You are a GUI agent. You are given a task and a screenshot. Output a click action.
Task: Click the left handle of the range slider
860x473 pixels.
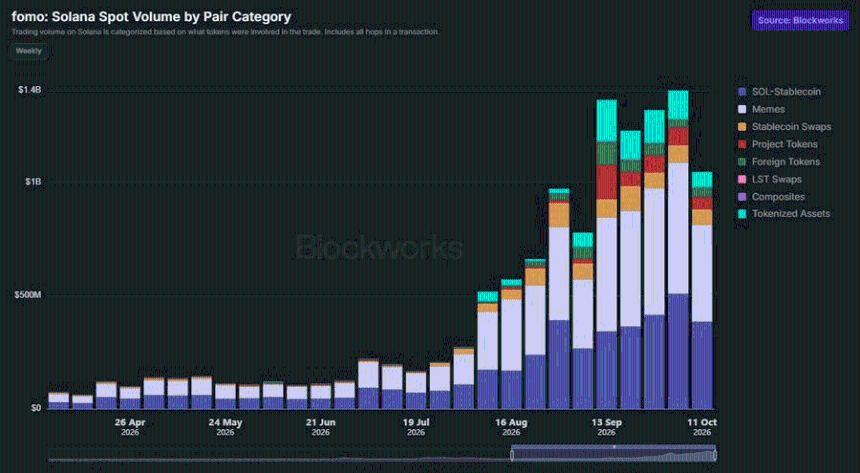coord(512,455)
